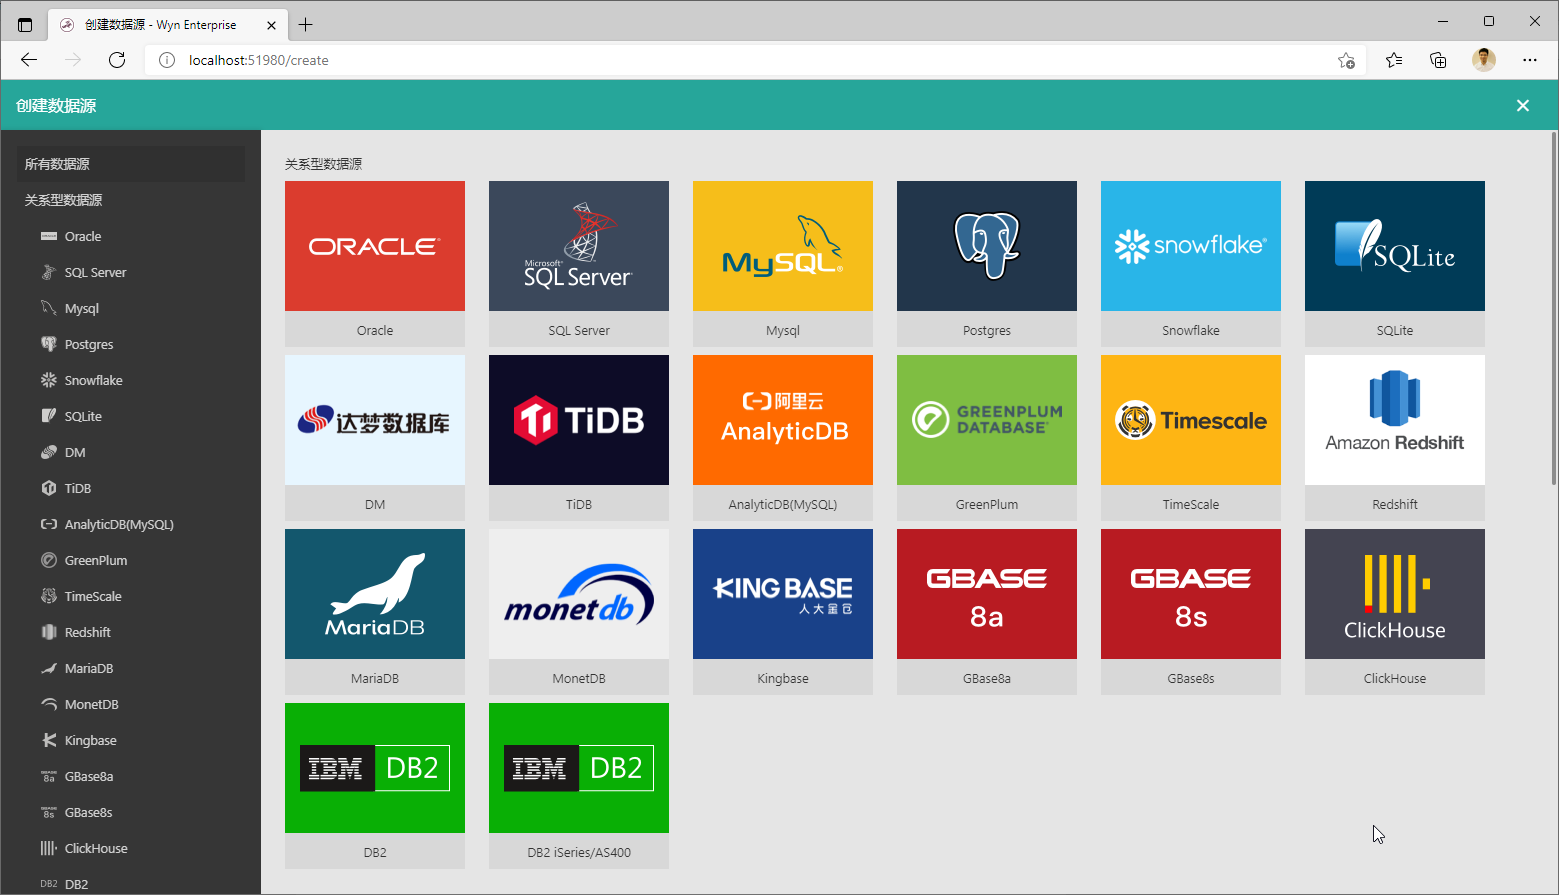Open the browser profile avatar

tap(1484, 60)
